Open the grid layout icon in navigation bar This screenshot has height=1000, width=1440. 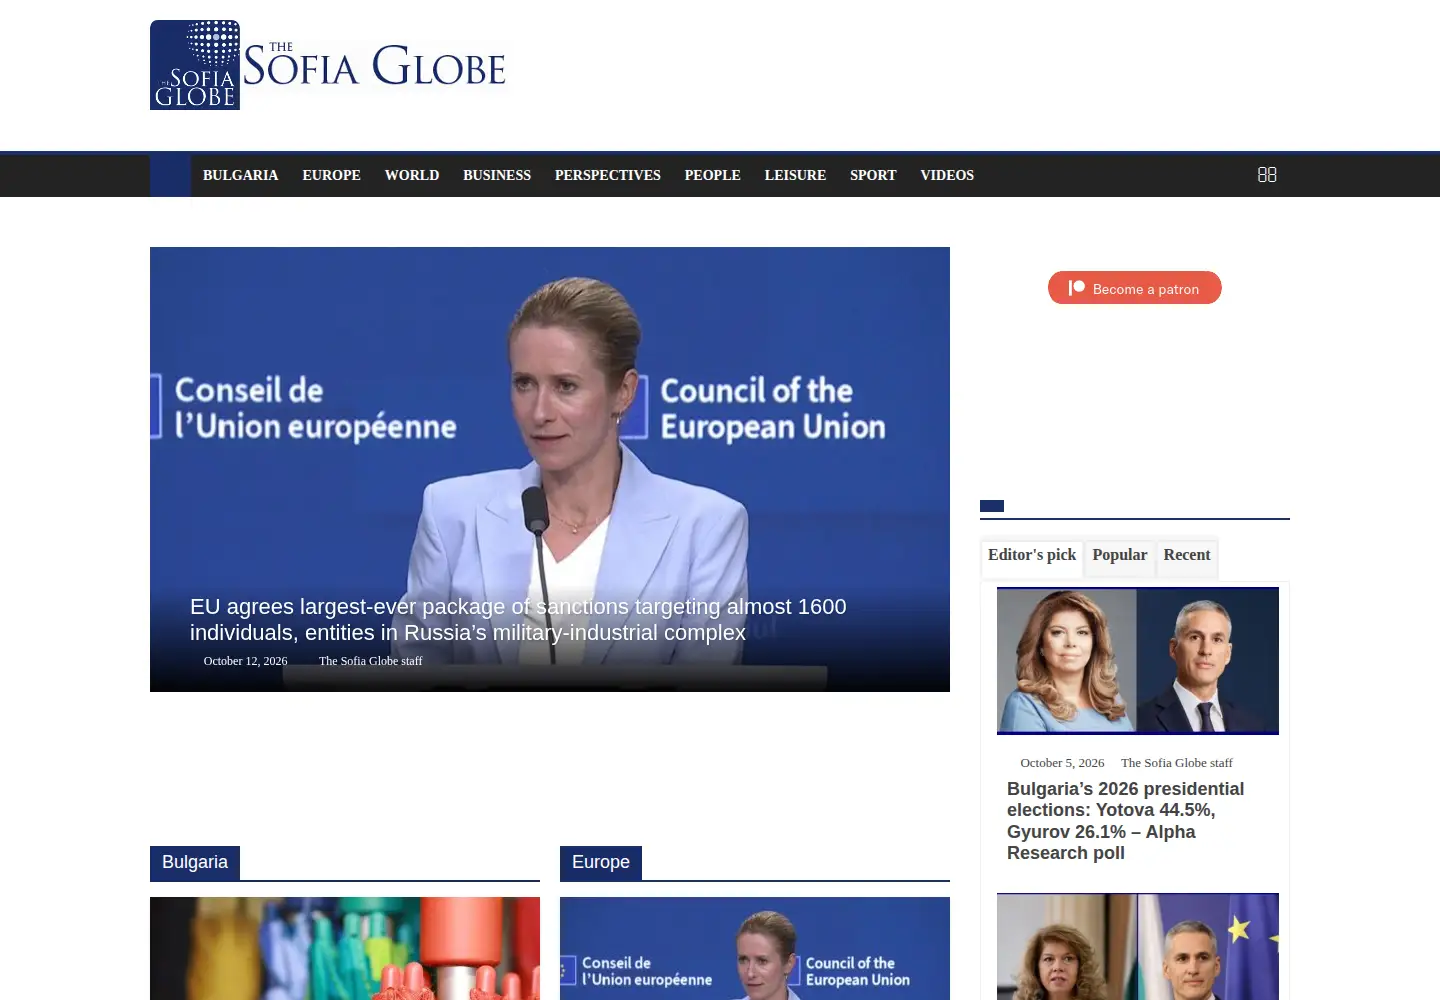point(1267,175)
